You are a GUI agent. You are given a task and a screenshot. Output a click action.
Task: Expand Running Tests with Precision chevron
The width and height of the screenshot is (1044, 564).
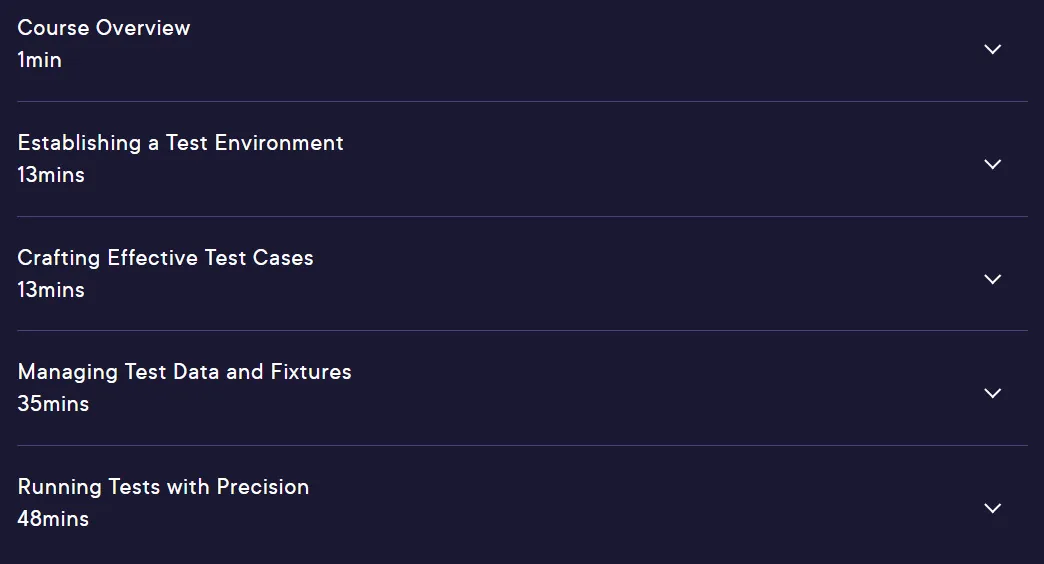(992, 508)
